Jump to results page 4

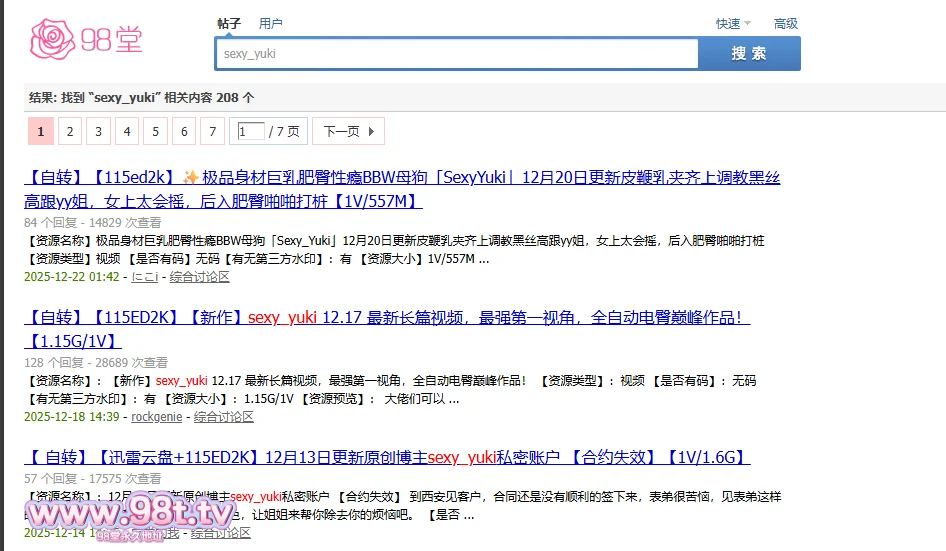pyautogui.click(x=126, y=131)
